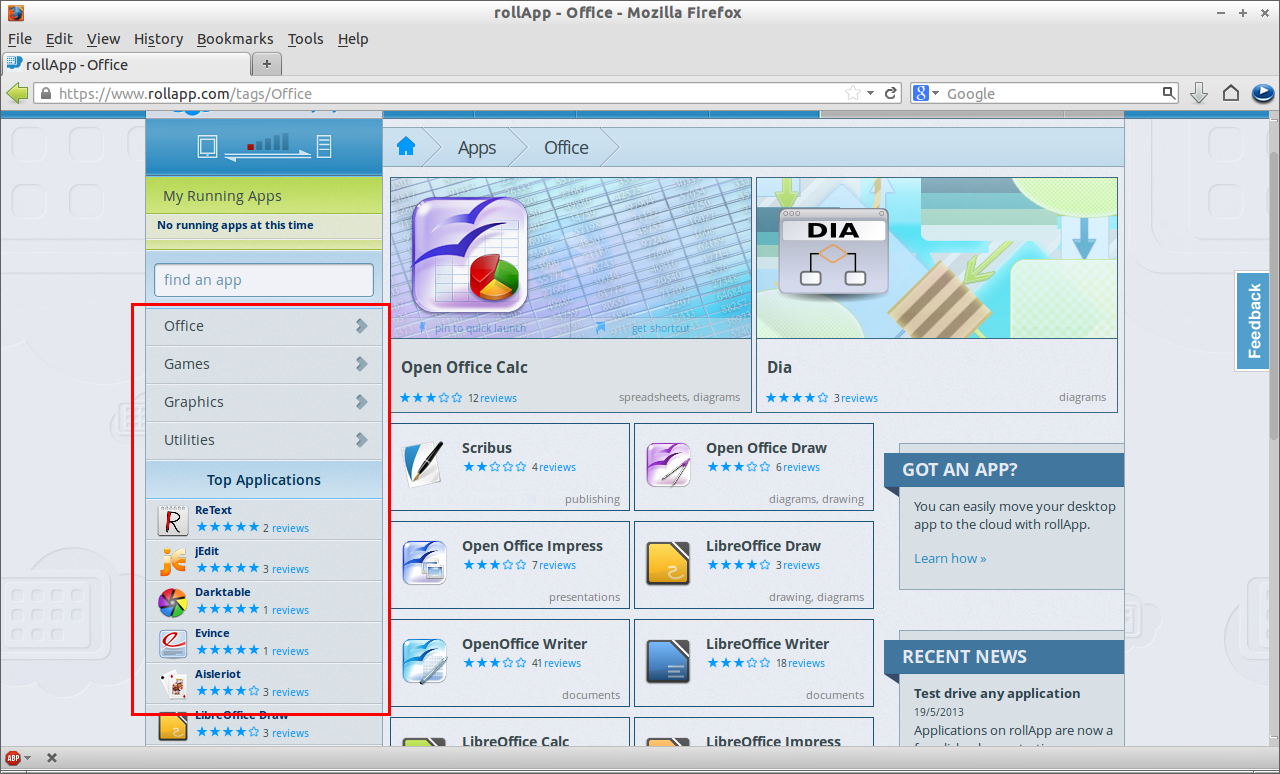The image size is (1280, 774).
Task: Click the My Running Apps header
Action: coord(264,196)
